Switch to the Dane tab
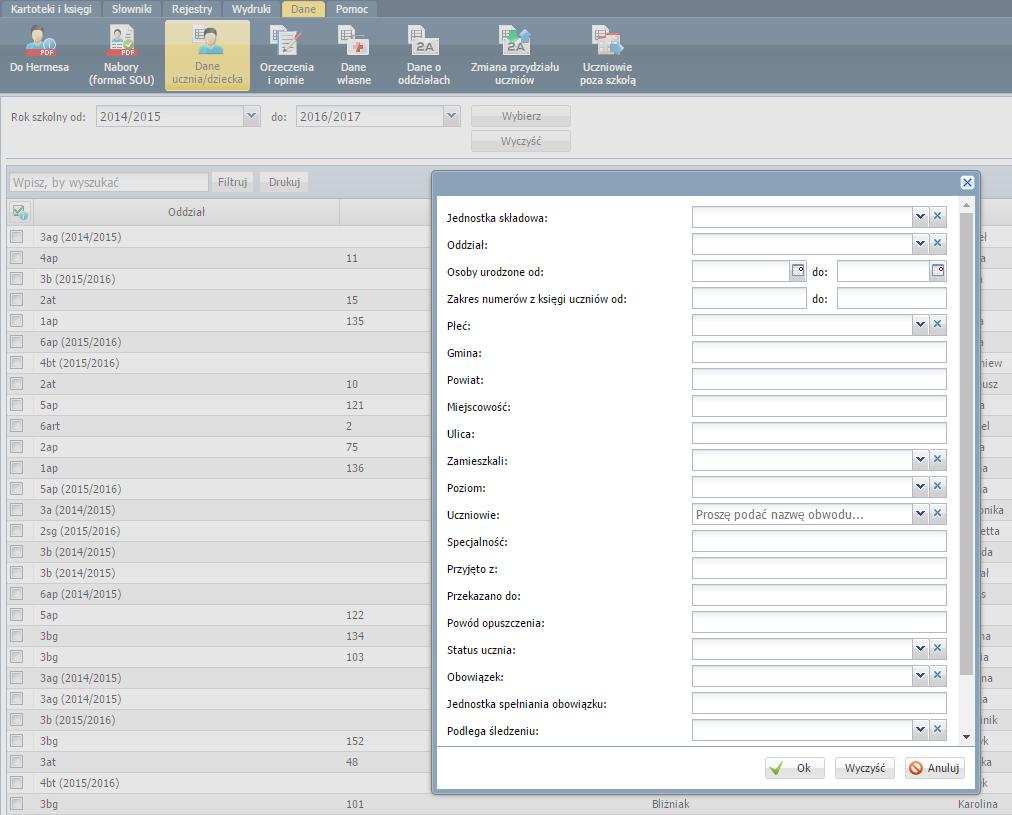This screenshot has height=815, width=1012. point(303,9)
